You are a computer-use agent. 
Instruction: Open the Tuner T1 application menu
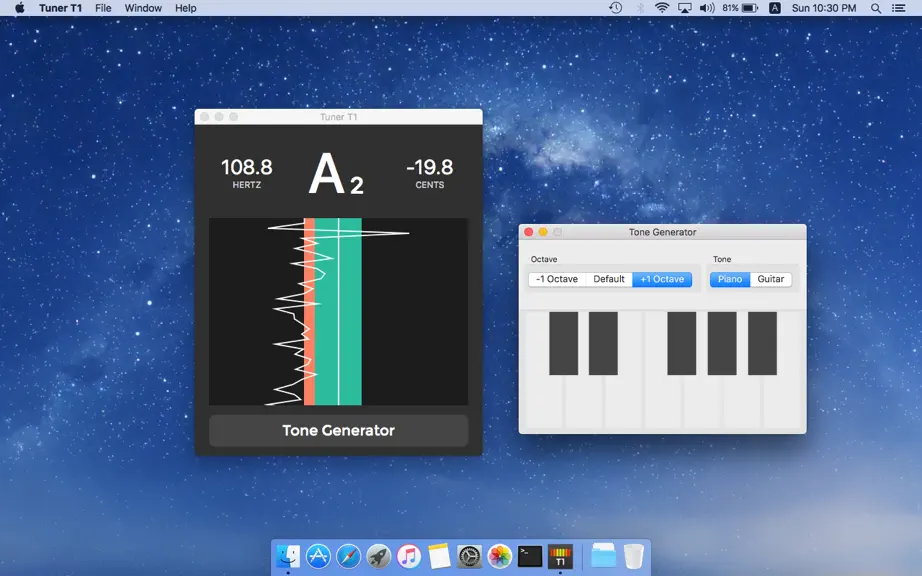click(x=60, y=8)
